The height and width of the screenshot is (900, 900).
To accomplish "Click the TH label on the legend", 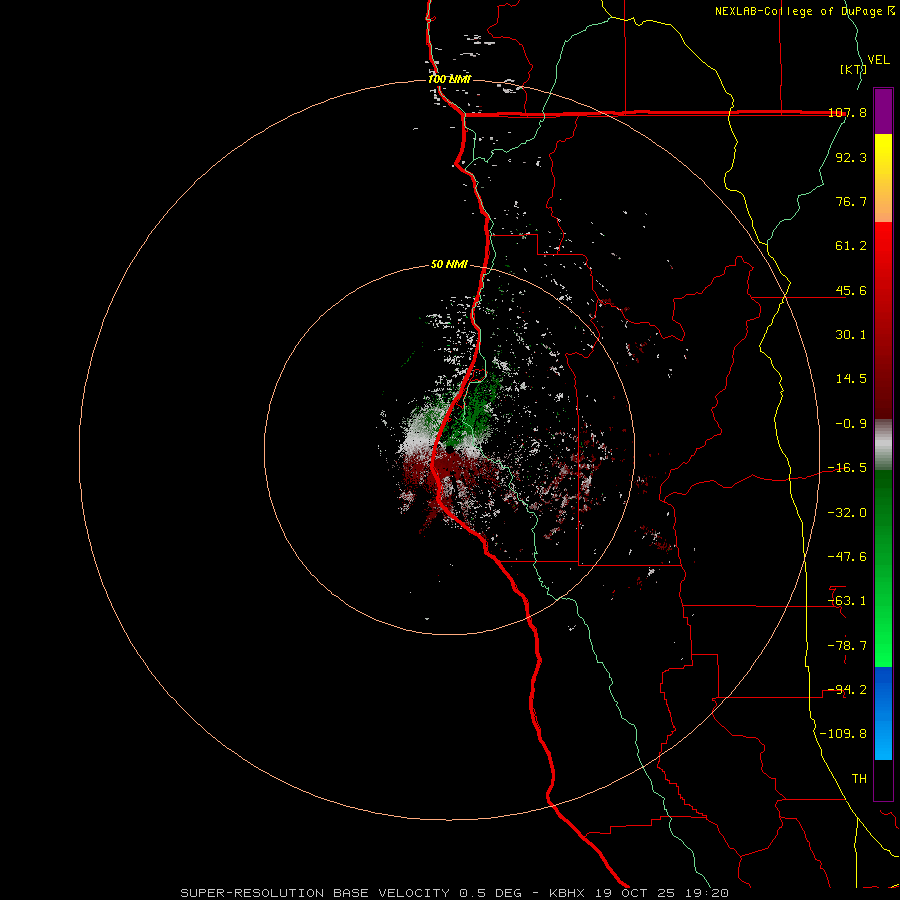I will [x=859, y=779].
